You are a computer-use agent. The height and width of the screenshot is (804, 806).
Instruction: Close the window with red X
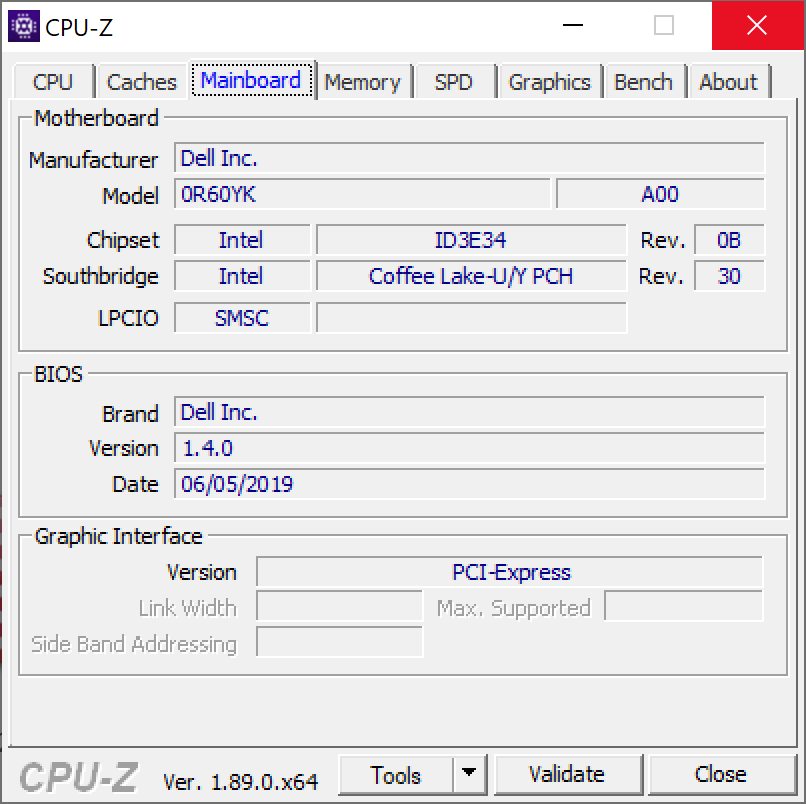[x=757, y=25]
